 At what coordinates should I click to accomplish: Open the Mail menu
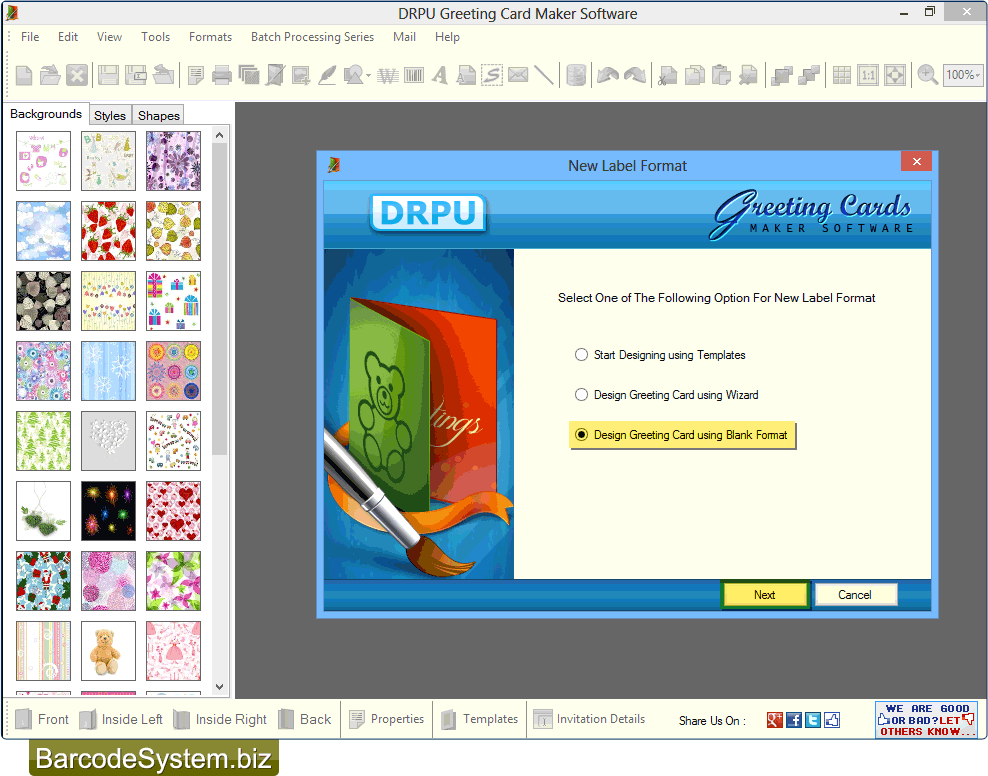click(404, 37)
